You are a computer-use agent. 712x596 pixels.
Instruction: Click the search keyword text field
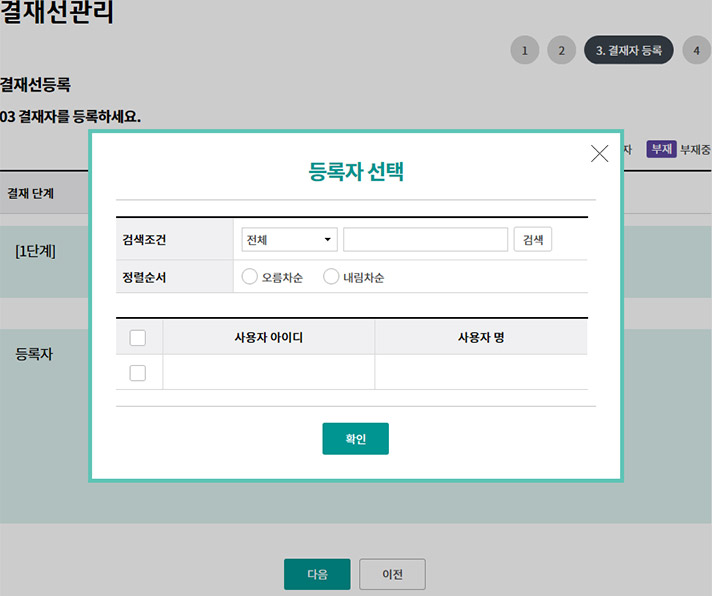tap(425, 240)
